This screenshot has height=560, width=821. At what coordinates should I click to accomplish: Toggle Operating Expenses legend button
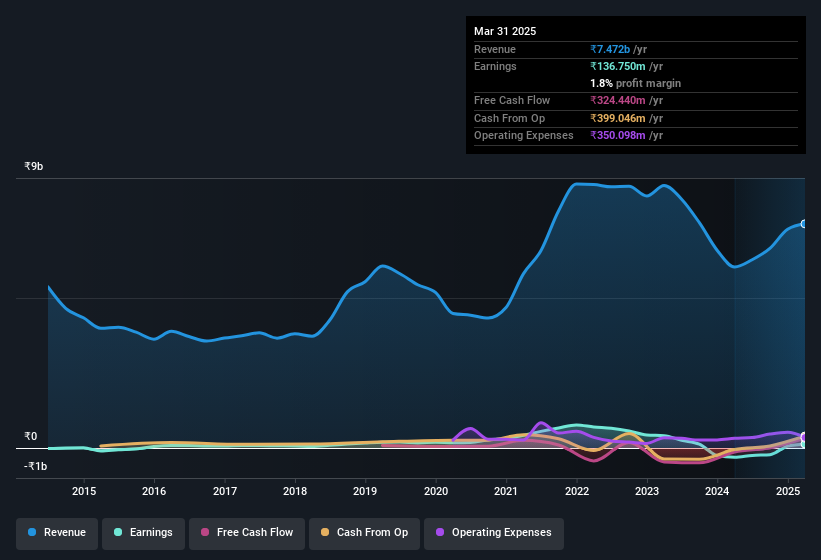click(494, 533)
